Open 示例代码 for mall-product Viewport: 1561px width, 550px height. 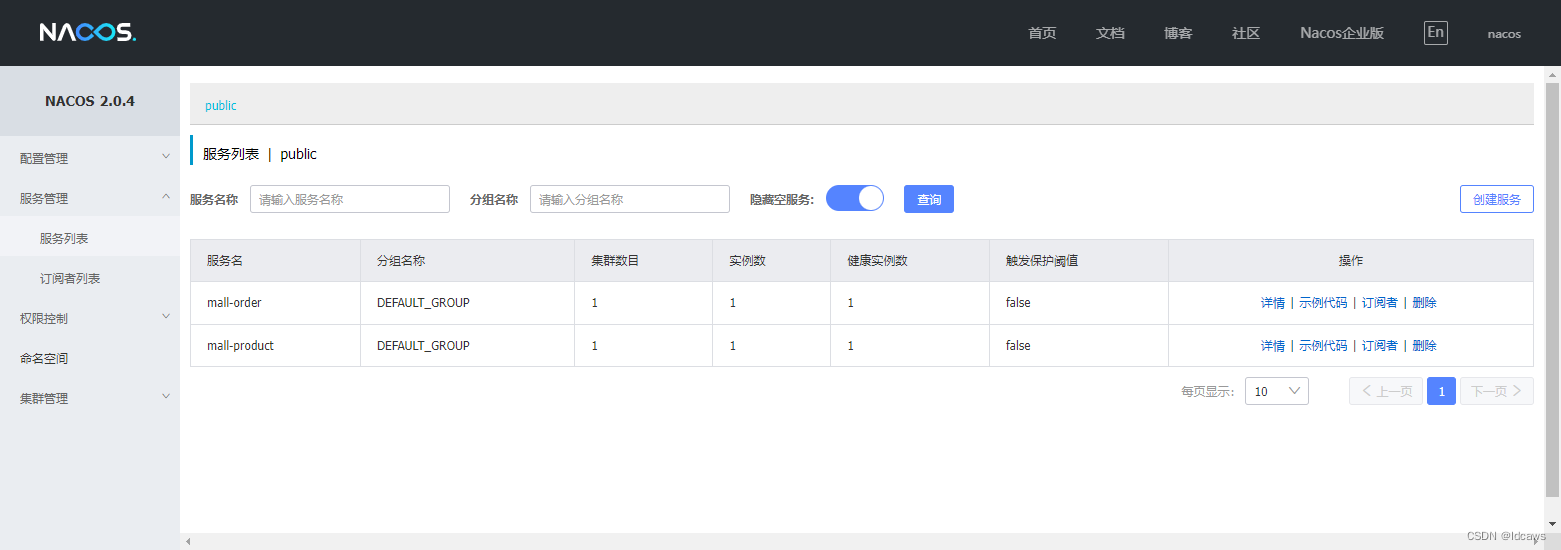point(1323,346)
